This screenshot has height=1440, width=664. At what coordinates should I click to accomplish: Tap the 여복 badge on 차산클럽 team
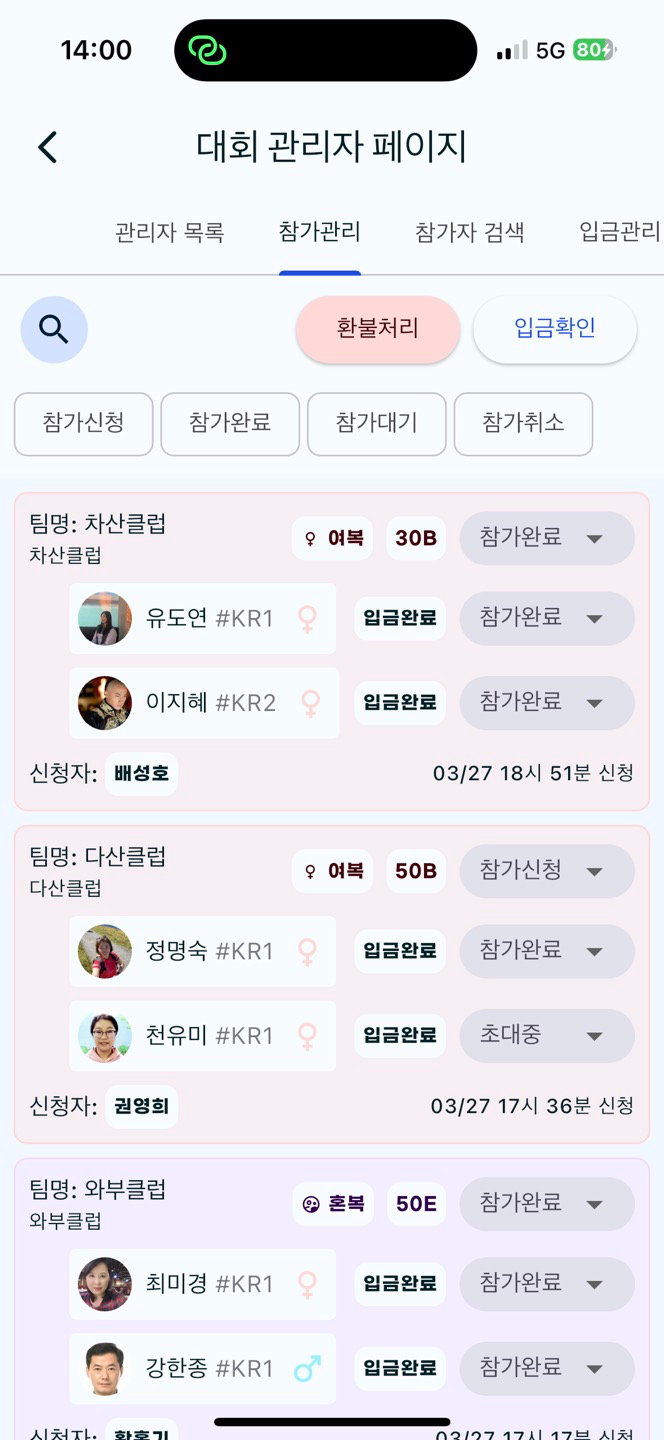333,538
